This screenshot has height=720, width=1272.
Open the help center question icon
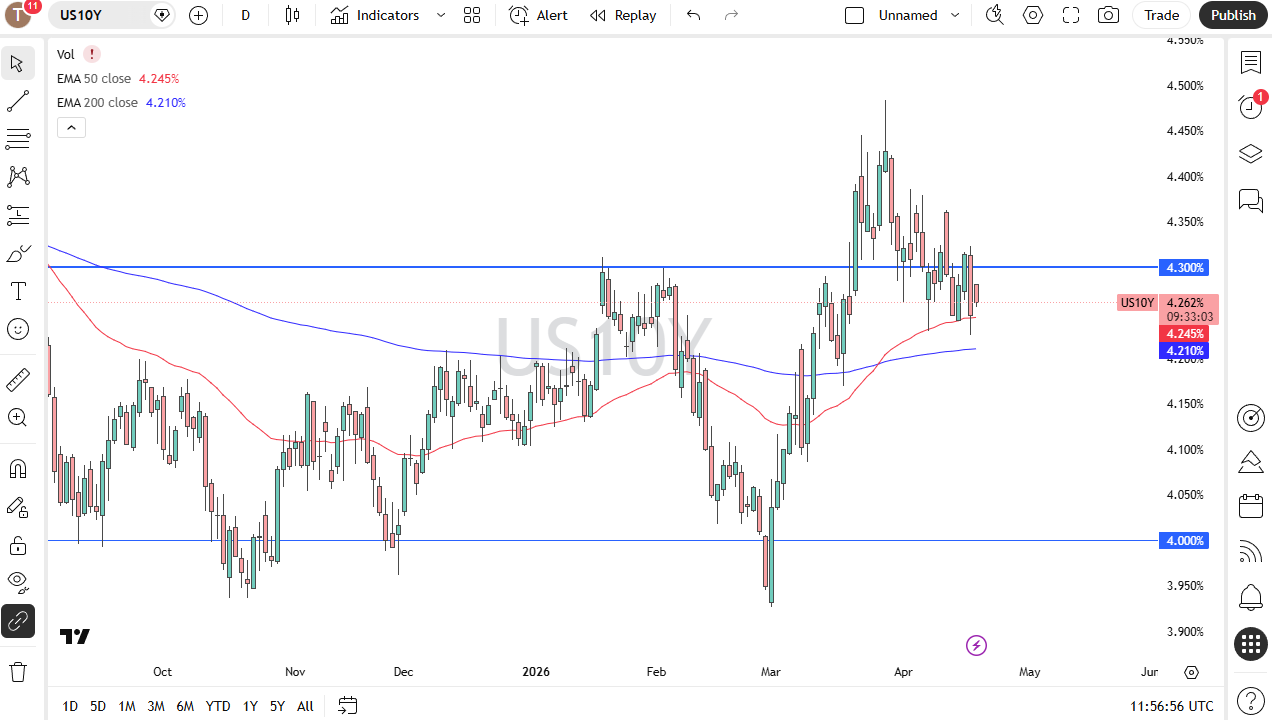[x=1251, y=701]
